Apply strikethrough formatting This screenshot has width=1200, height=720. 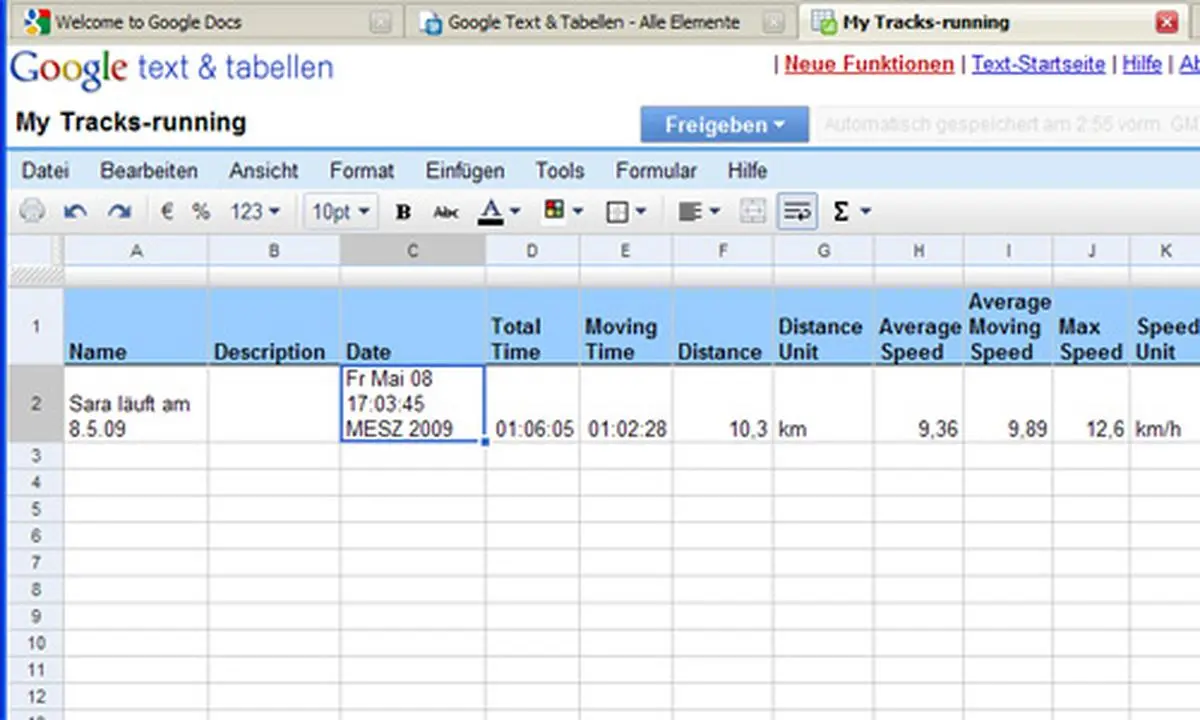tap(444, 211)
